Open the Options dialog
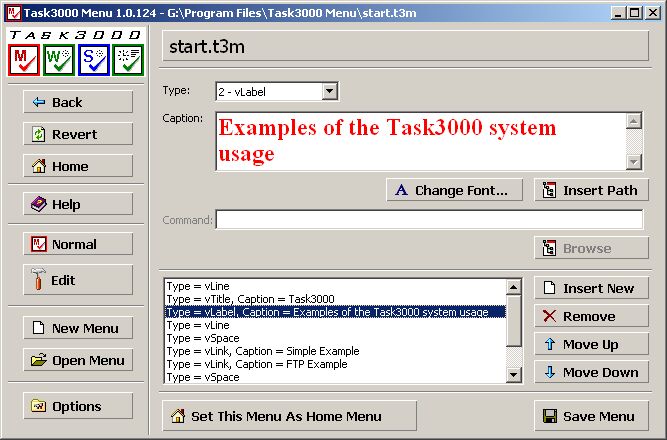This screenshot has width=667, height=440. [78, 406]
